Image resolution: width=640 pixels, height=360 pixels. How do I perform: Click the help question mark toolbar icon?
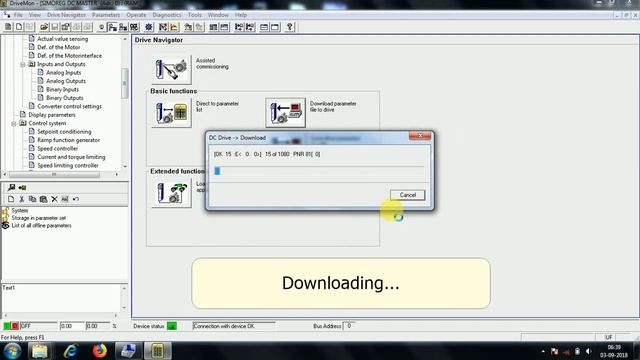point(289,27)
